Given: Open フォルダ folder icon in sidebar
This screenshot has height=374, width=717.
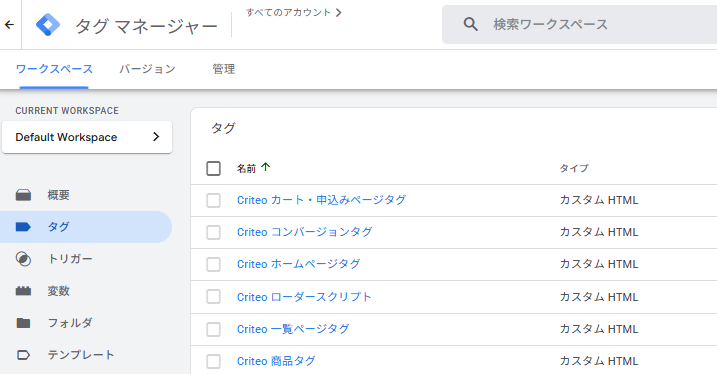Looking at the screenshot, I should pyautogui.click(x=23, y=323).
